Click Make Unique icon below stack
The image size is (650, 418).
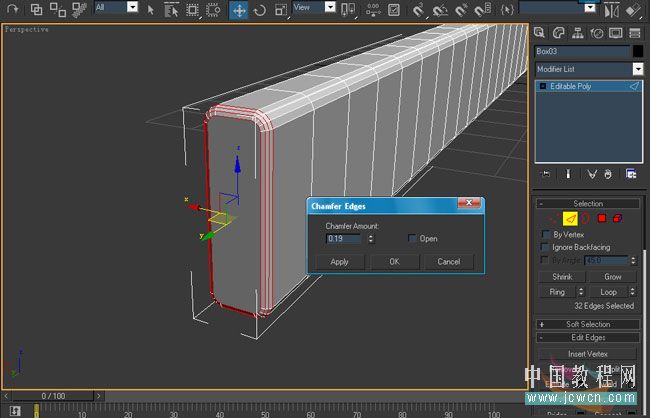pos(592,174)
